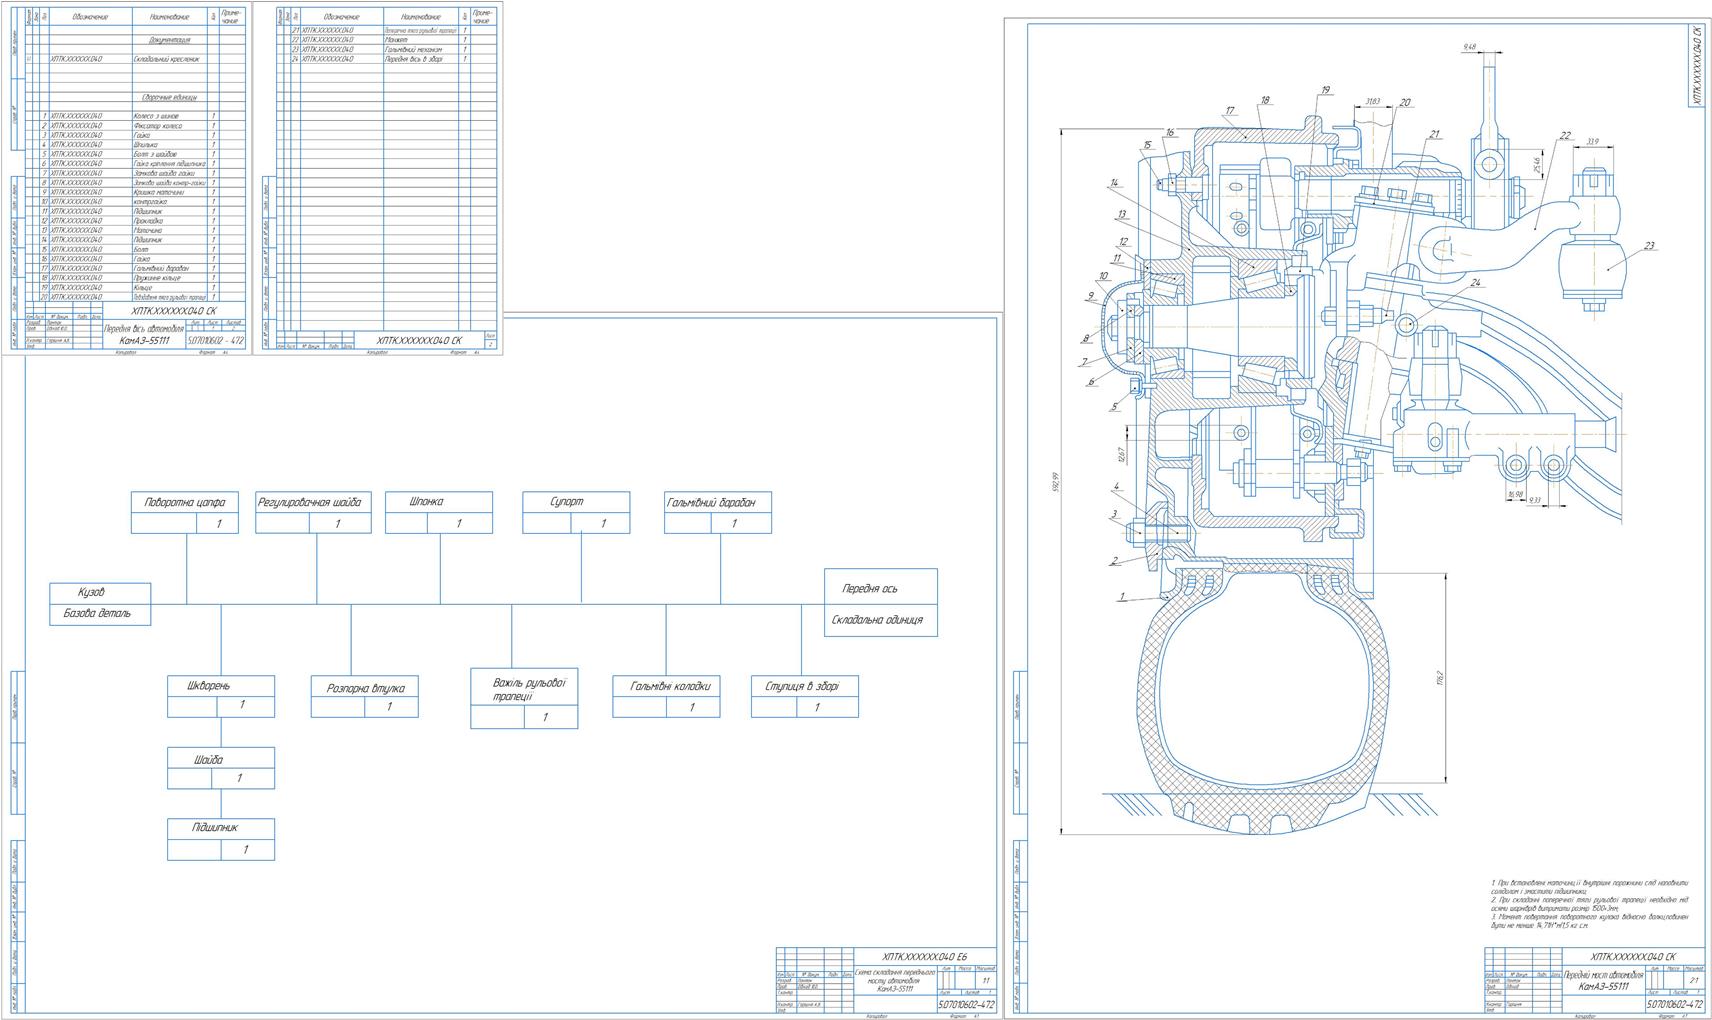Click the dimension value 33,9

pos(1592,141)
